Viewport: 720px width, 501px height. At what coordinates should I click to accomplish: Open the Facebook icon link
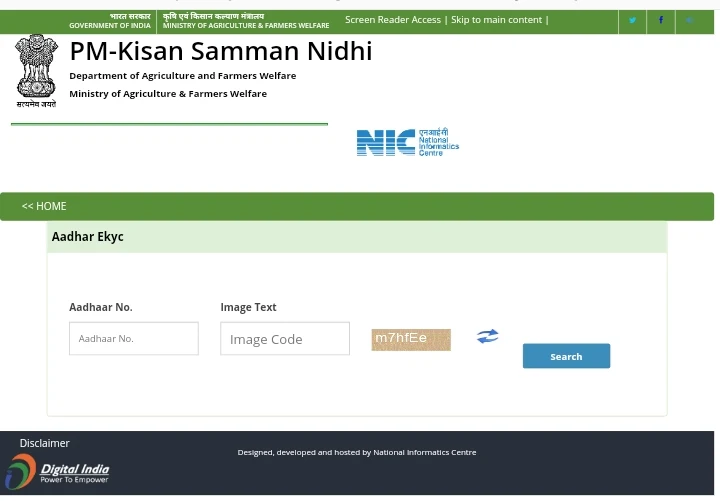661,20
